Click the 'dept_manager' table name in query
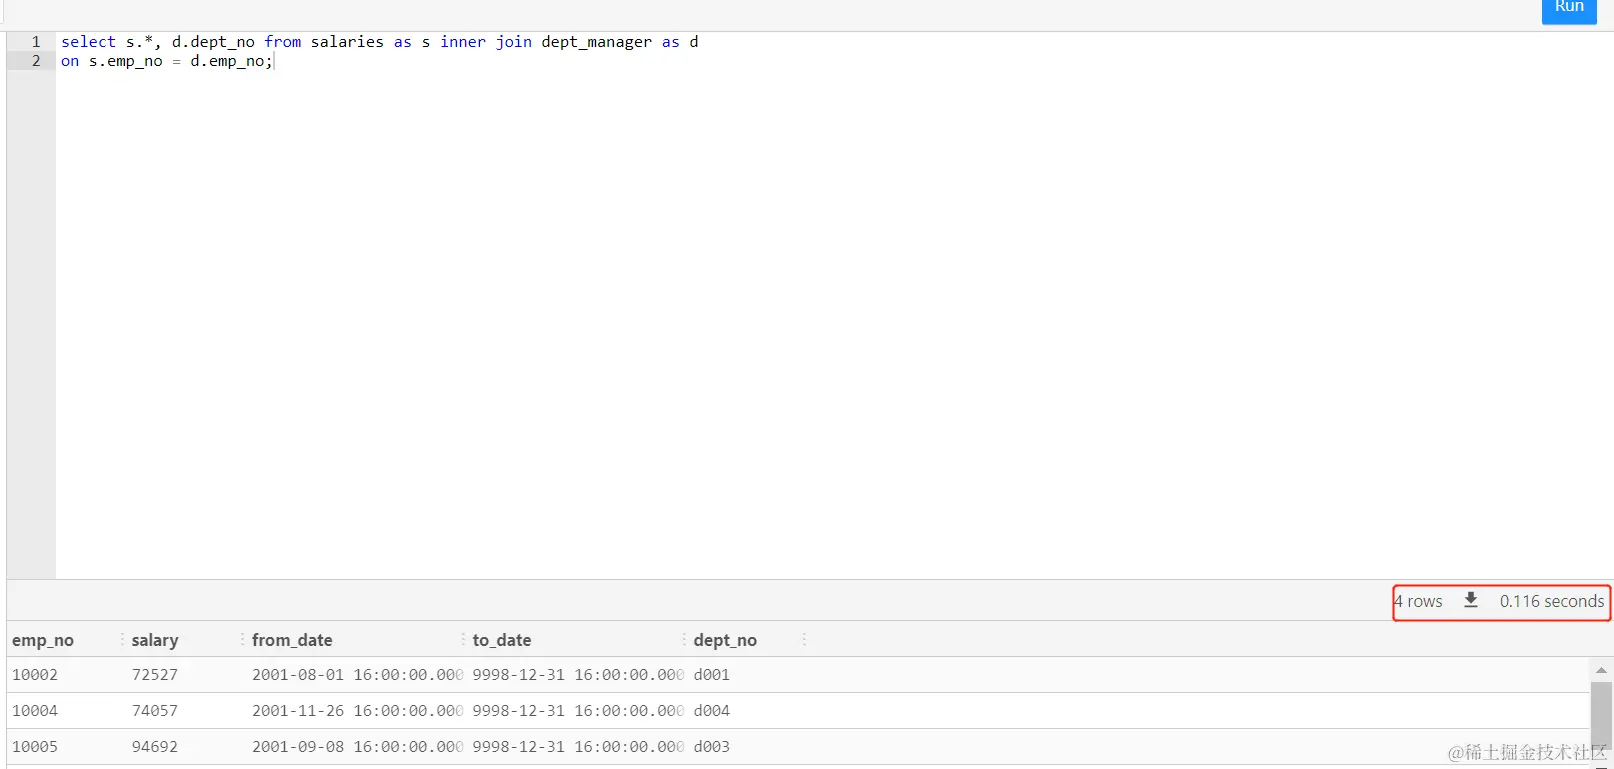Screen dimensions: 1614x769 [597, 42]
